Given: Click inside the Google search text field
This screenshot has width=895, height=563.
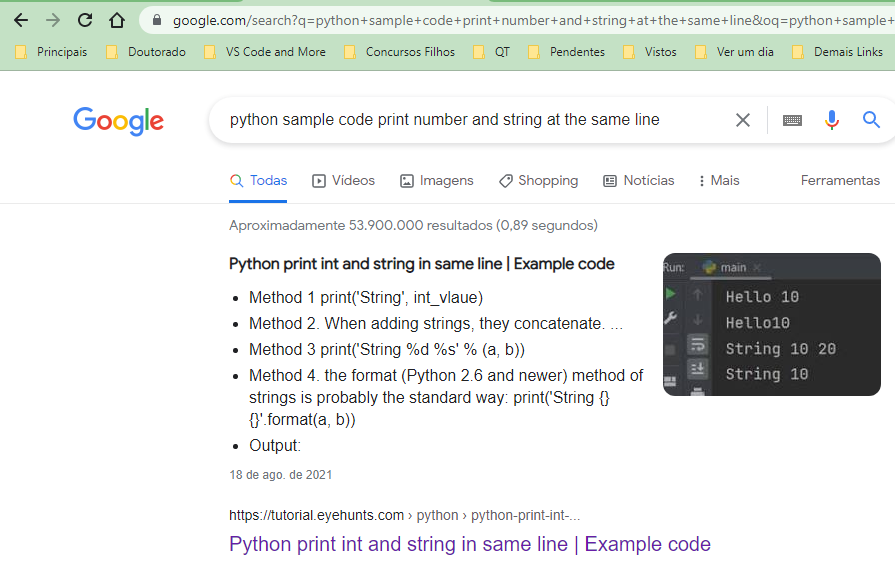Looking at the screenshot, I should [470, 120].
